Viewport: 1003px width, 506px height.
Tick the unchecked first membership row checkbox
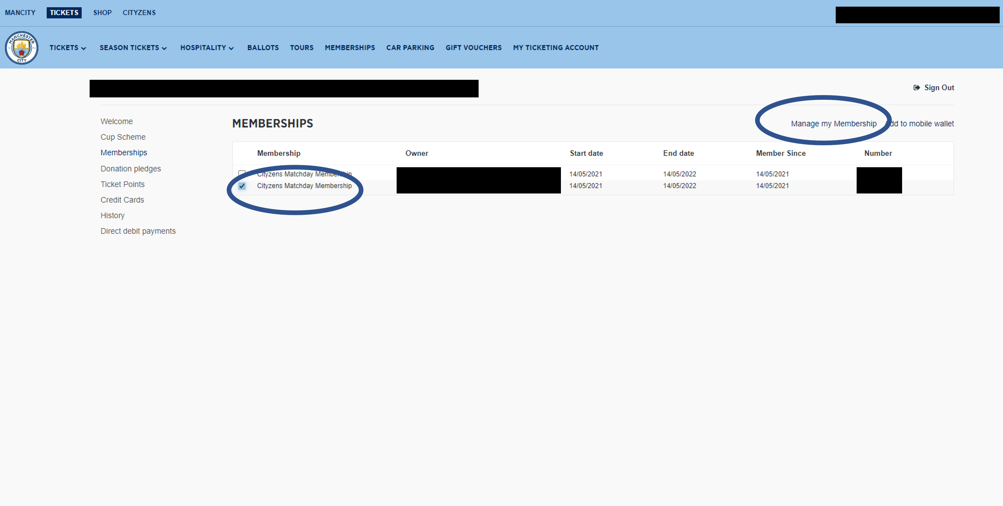pyautogui.click(x=242, y=173)
